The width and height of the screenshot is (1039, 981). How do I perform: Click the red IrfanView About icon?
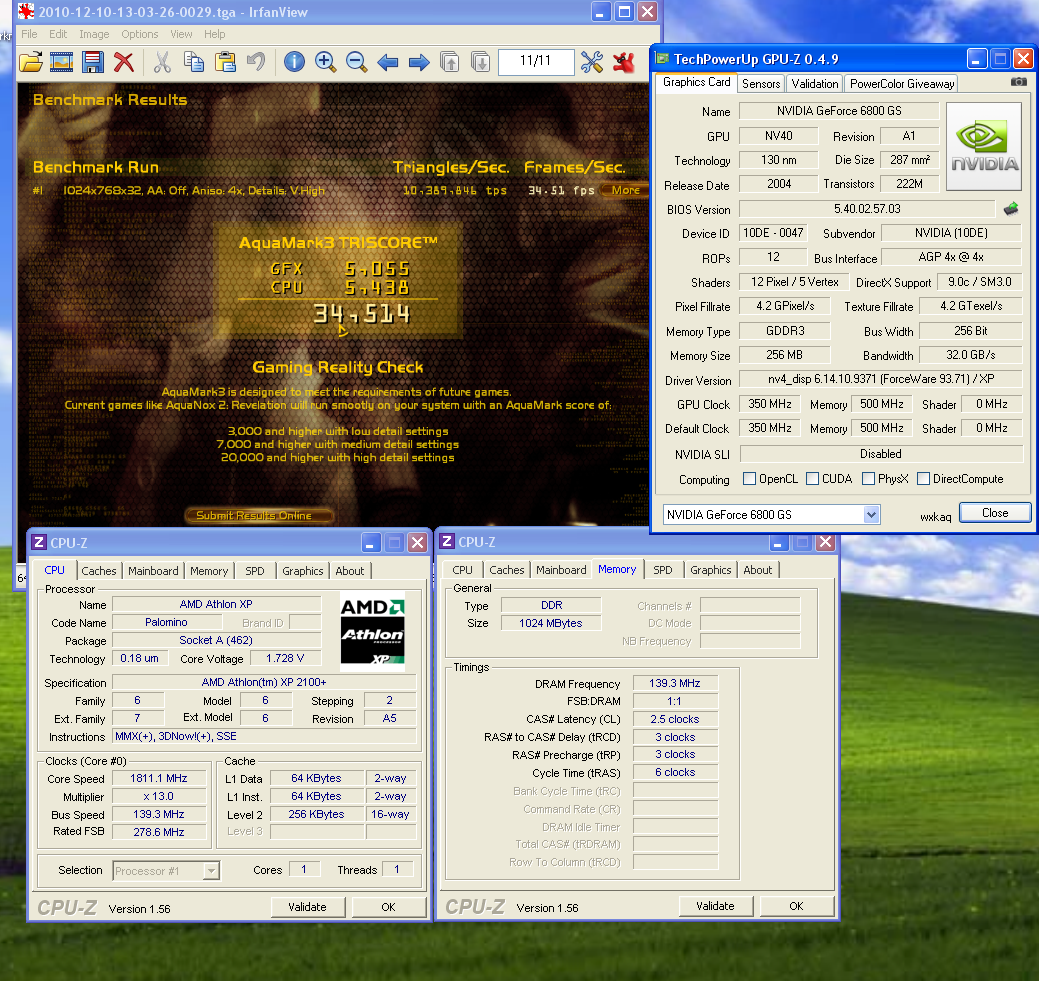(624, 62)
